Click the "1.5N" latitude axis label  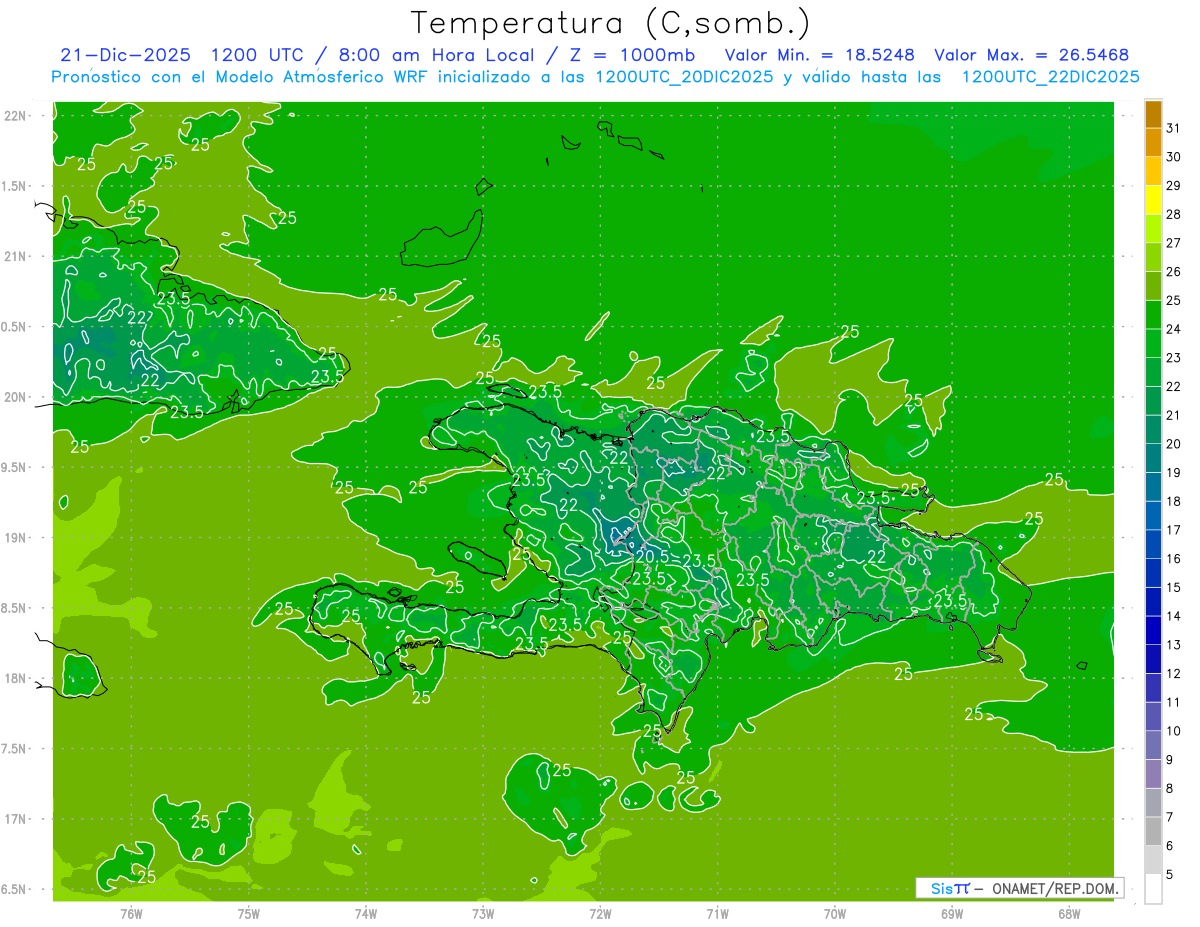click(x=15, y=186)
